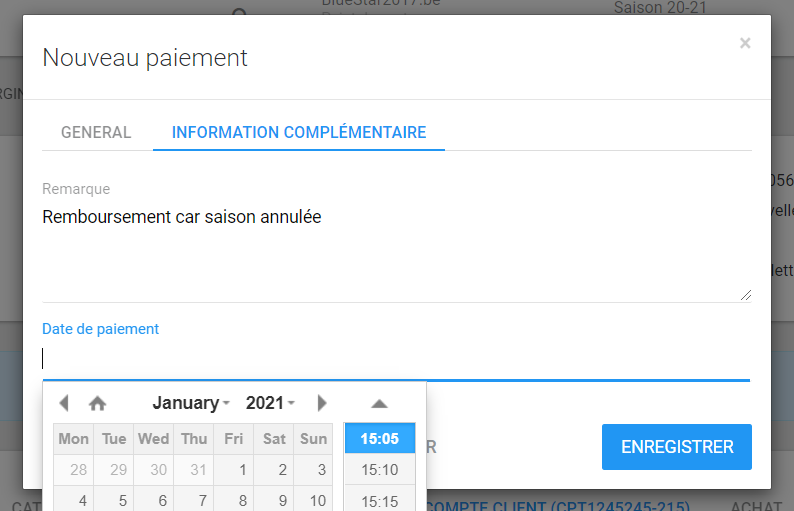Image resolution: width=794 pixels, height=511 pixels.
Task: Click the home icon for today's date
Action: click(97, 403)
